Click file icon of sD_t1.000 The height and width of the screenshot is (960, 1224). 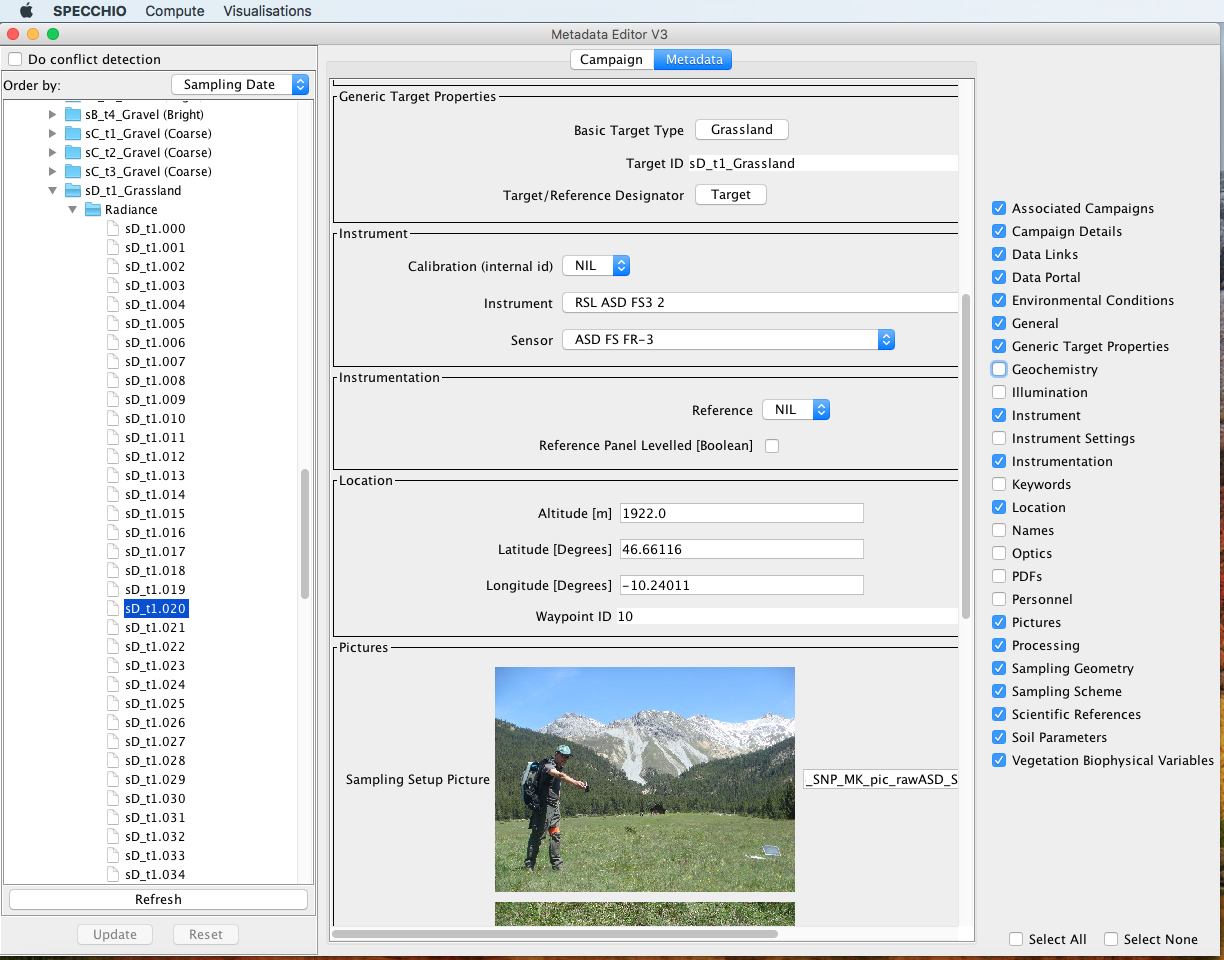[x=113, y=228]
